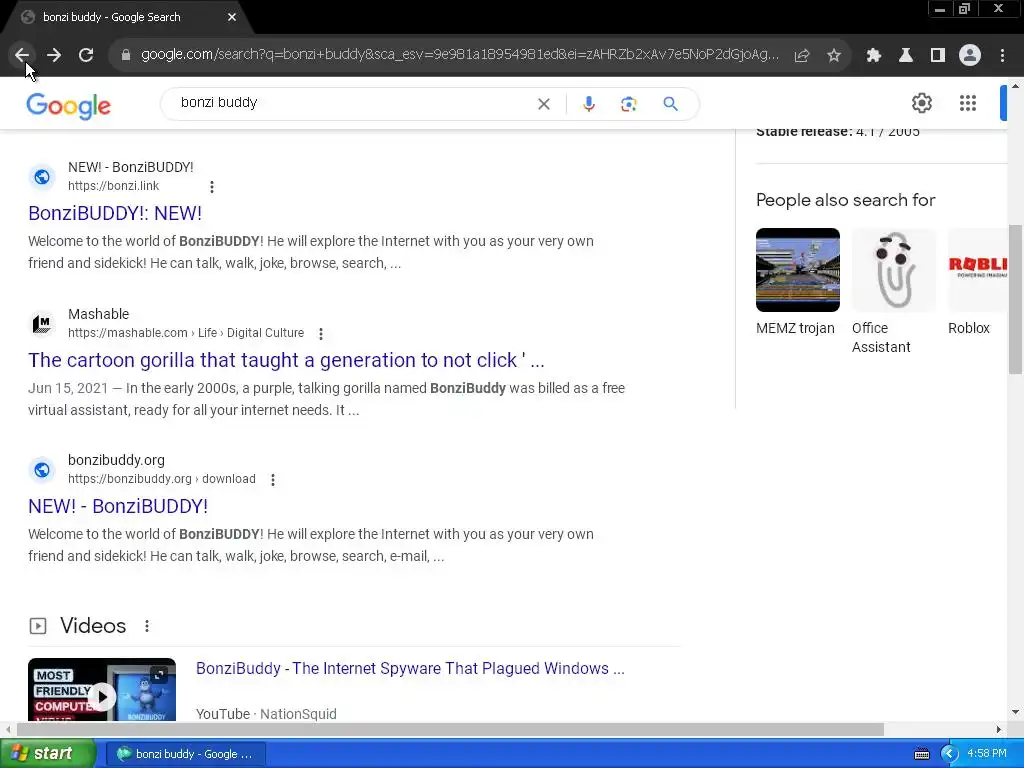
Task: Reload the Google search page
Action: click(86, 55)
